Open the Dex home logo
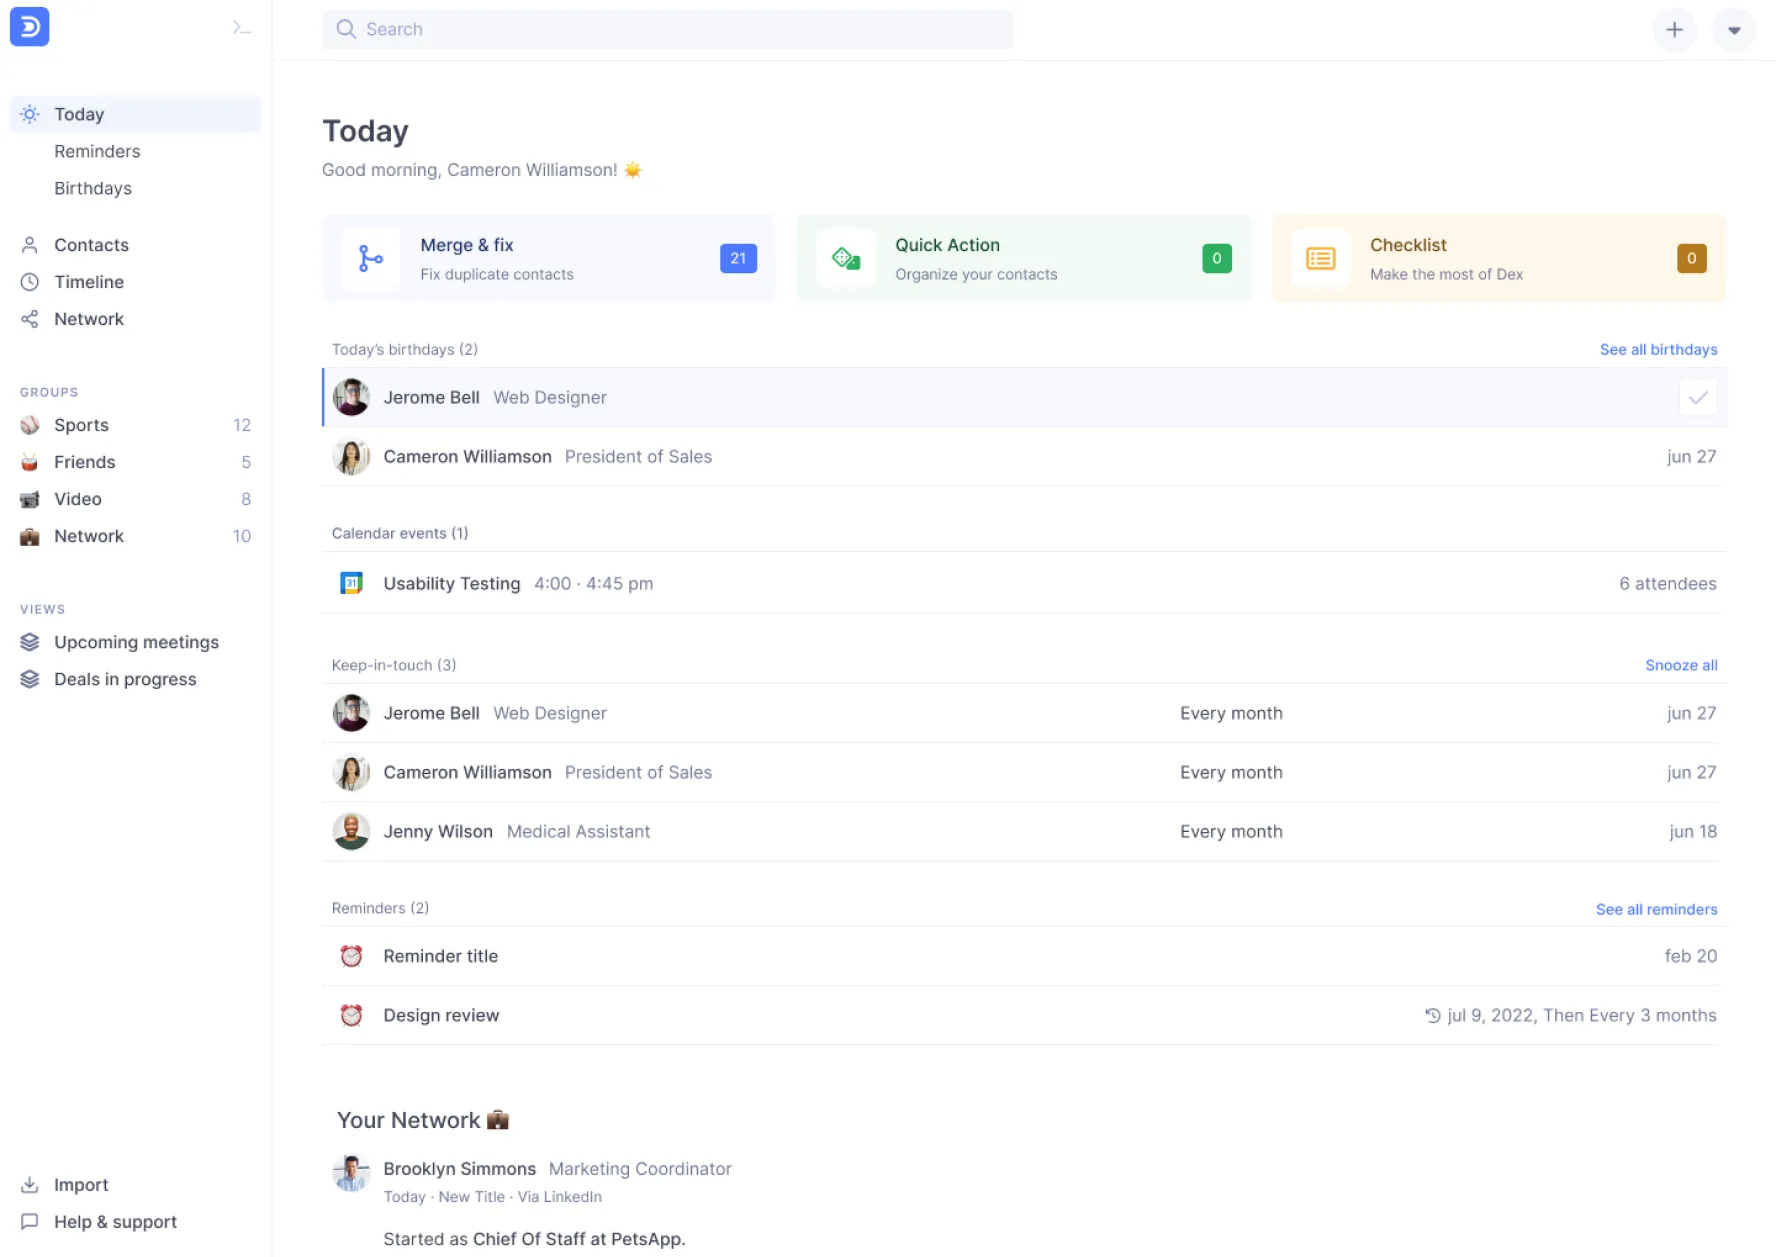 pyautogui.click(x=29, y=27)
